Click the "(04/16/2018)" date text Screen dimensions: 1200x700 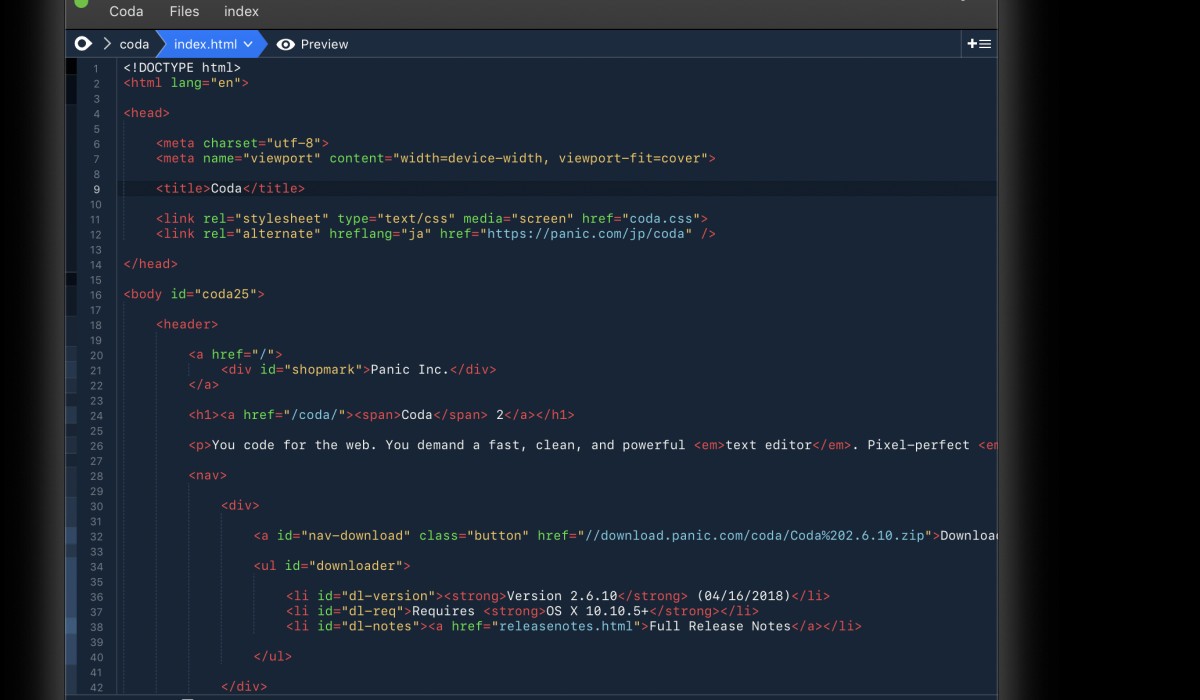[x=744, y=596]
